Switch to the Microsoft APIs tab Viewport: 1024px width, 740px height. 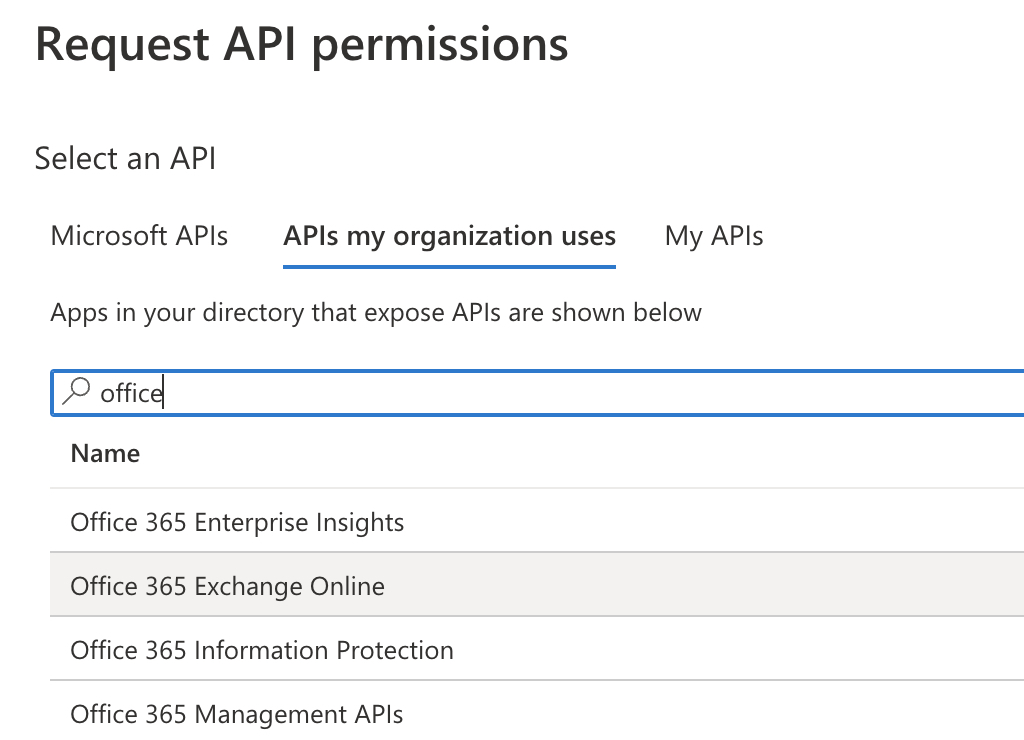click(x=139, y=236)
